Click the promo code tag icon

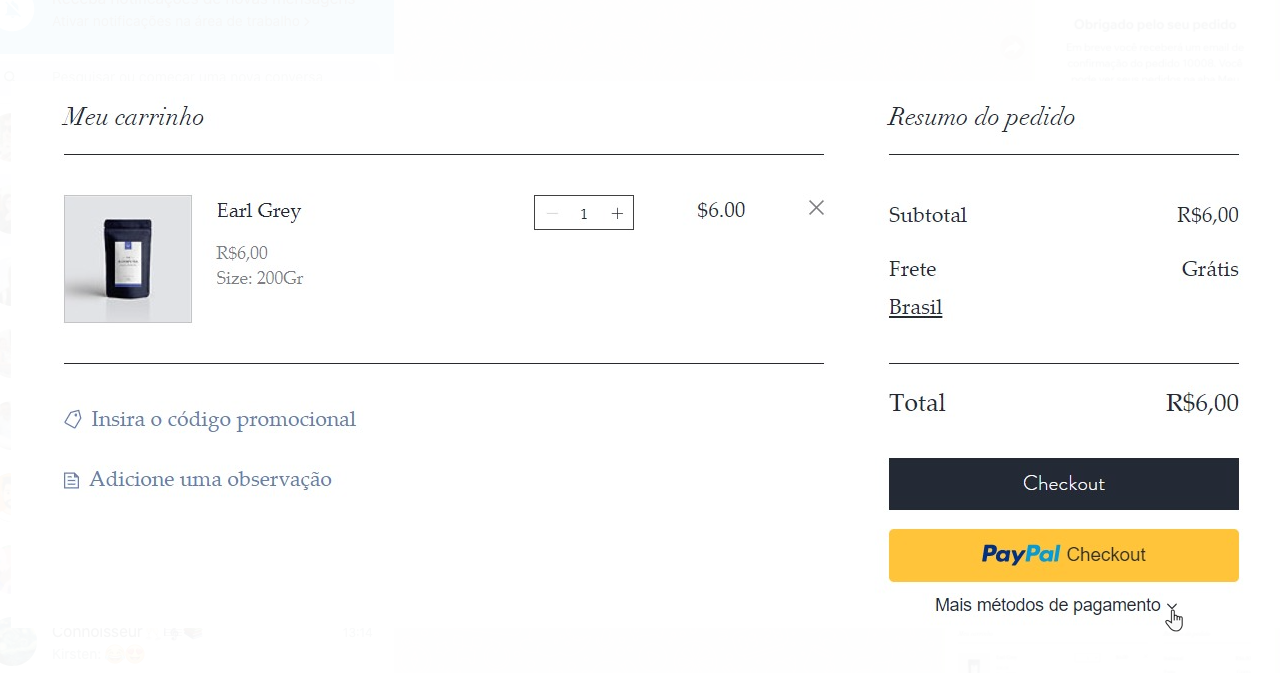[x=73, y=420]
